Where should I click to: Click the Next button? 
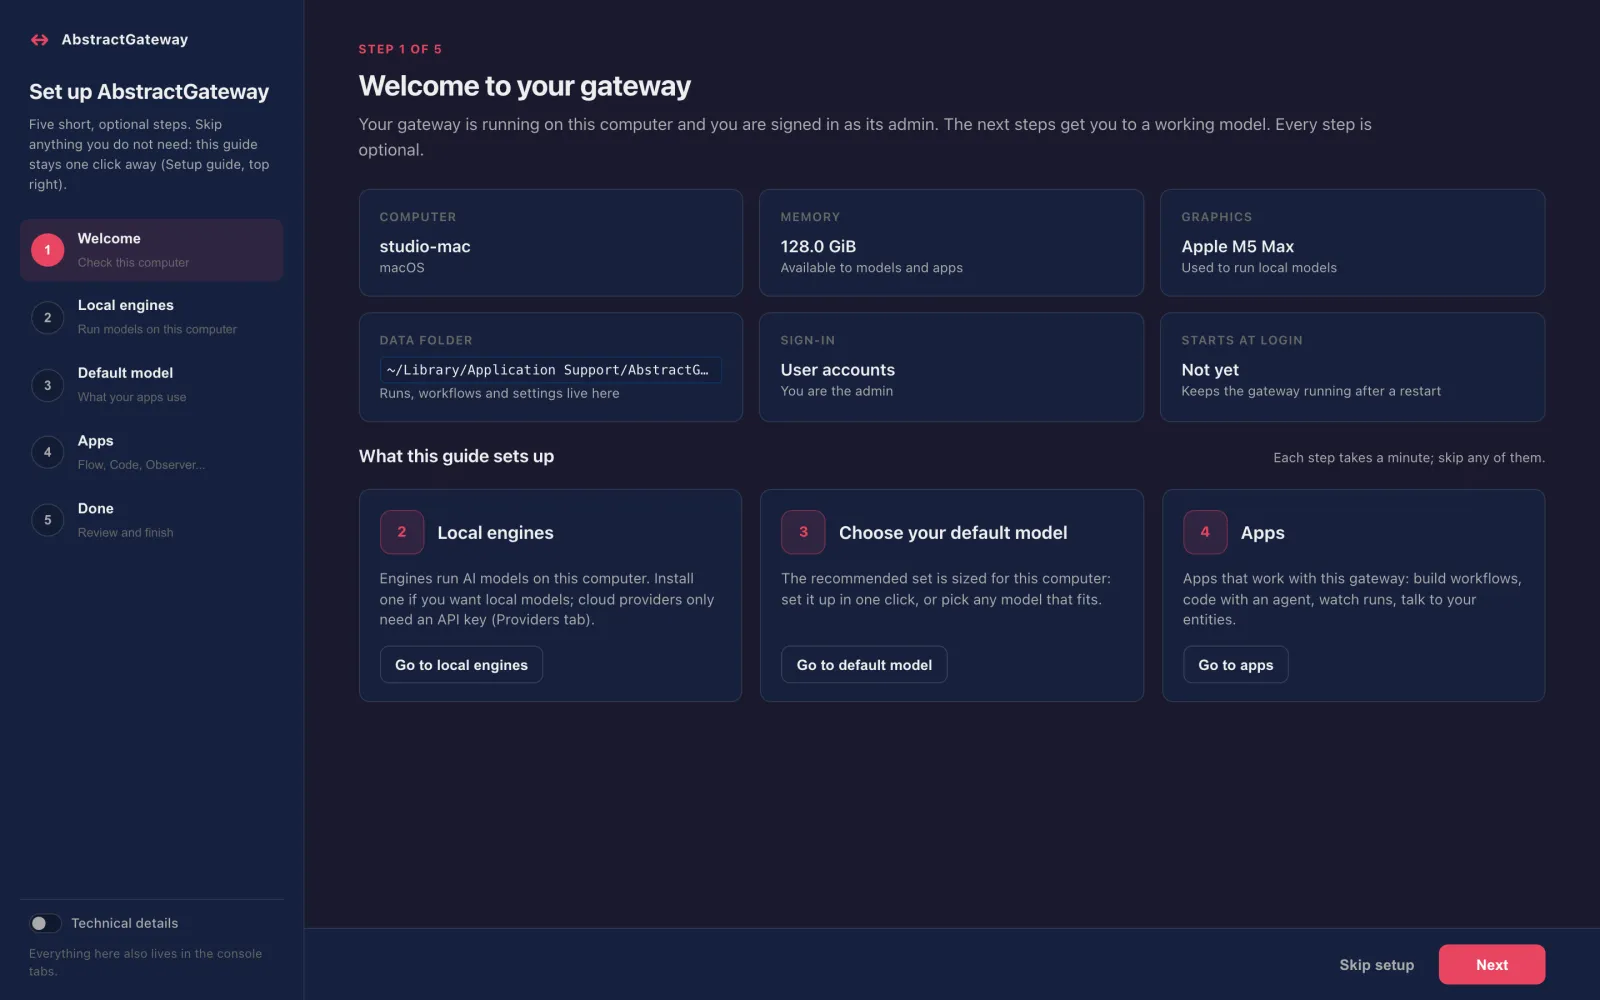(x=1492, y=965)
